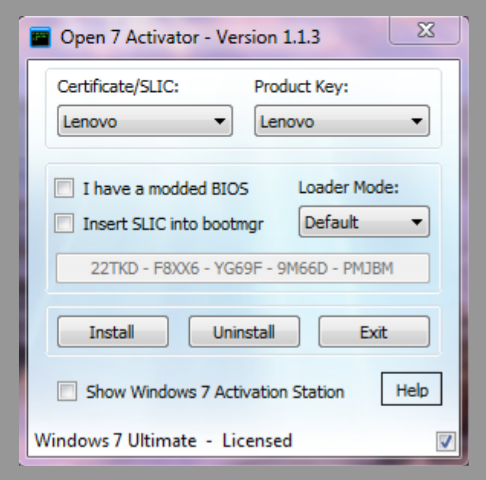Click the 'Loader Mode:' label
This screenshot has height=480, width=486.
click(x=349, y=187)
